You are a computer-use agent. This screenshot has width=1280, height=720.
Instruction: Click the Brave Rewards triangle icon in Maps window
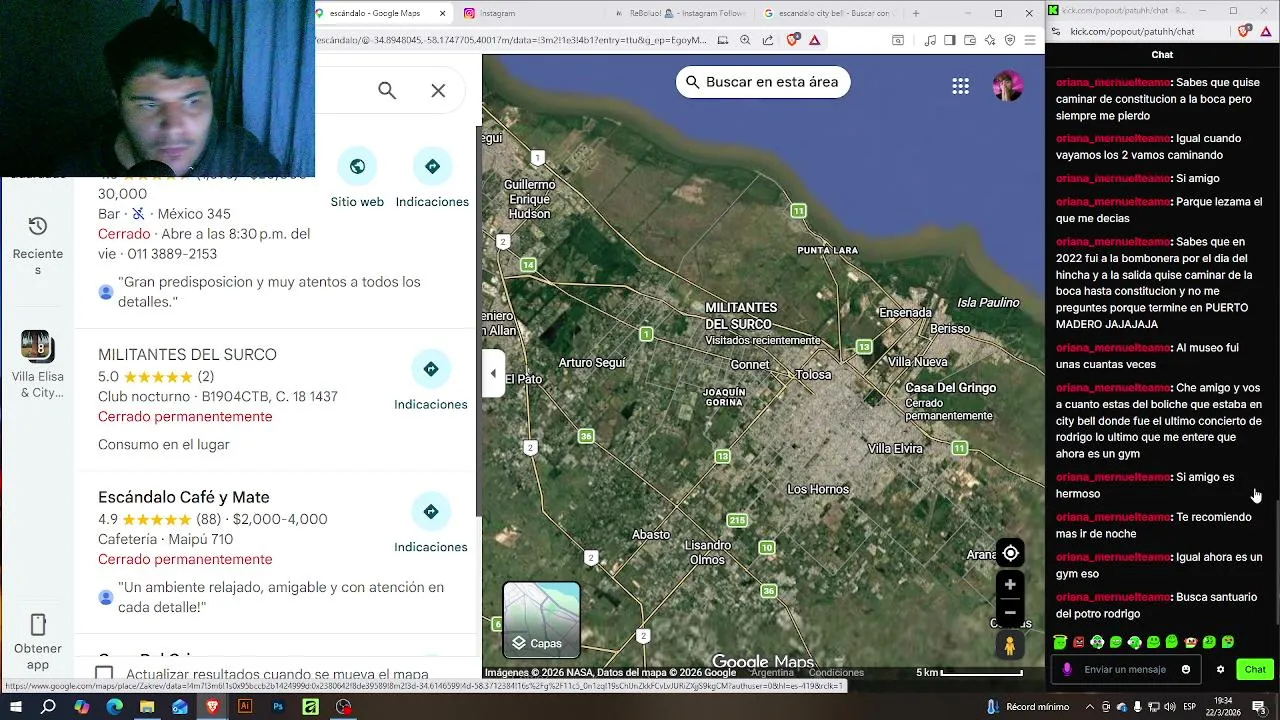click(815, 40)
